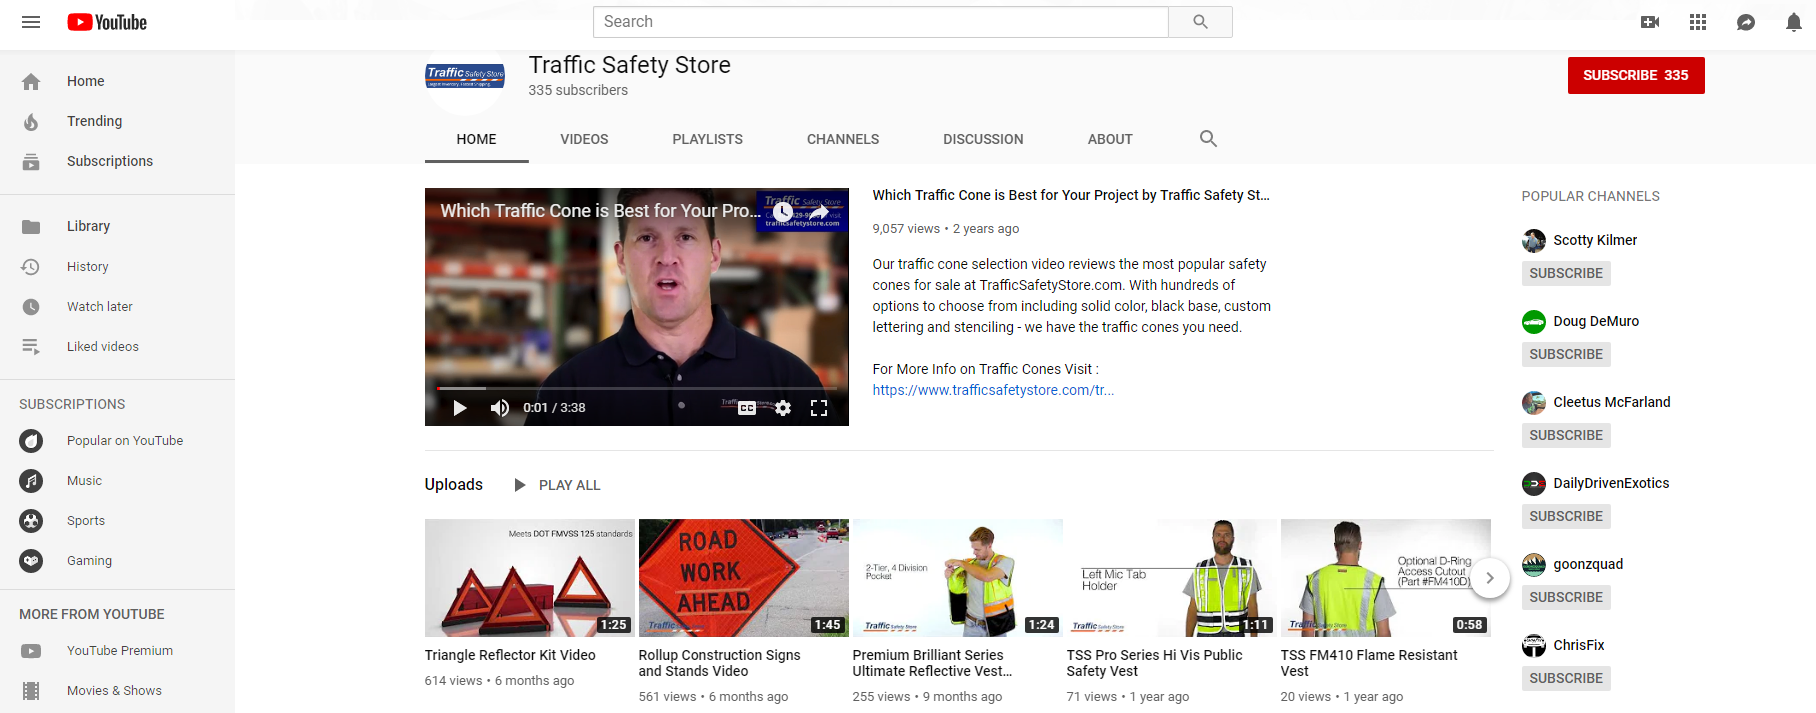Open Trending in the sidebar
The height and width of the screenshot is (713, 1816).
pos(117,121)
